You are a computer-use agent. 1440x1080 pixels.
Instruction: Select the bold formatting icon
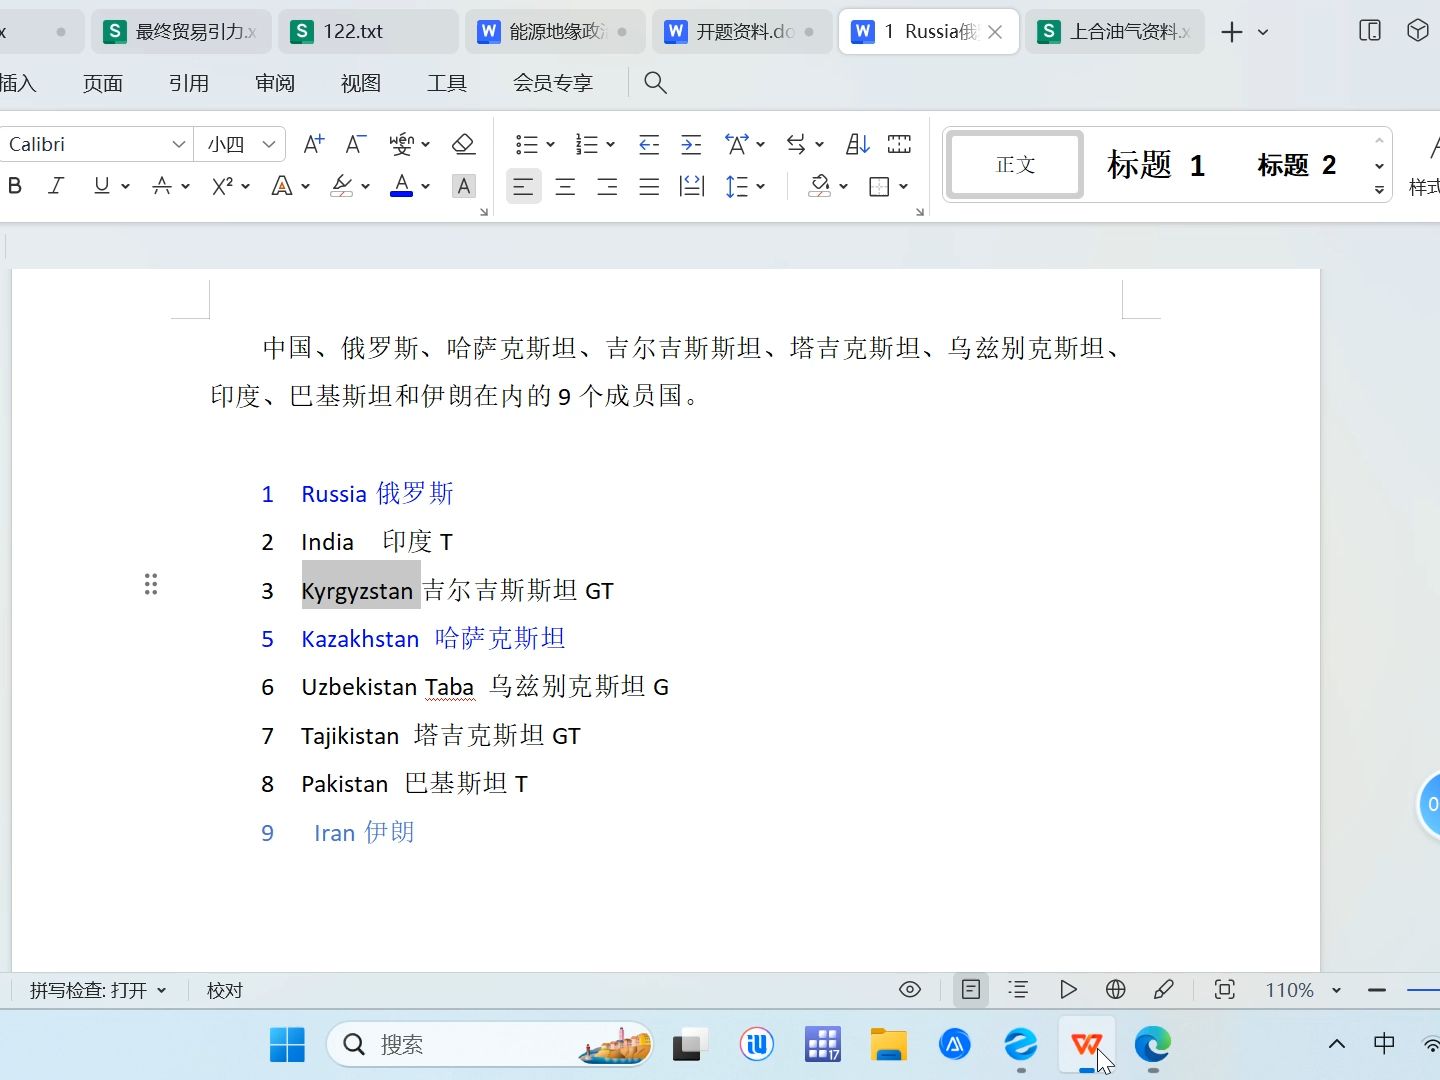[15, 186]
